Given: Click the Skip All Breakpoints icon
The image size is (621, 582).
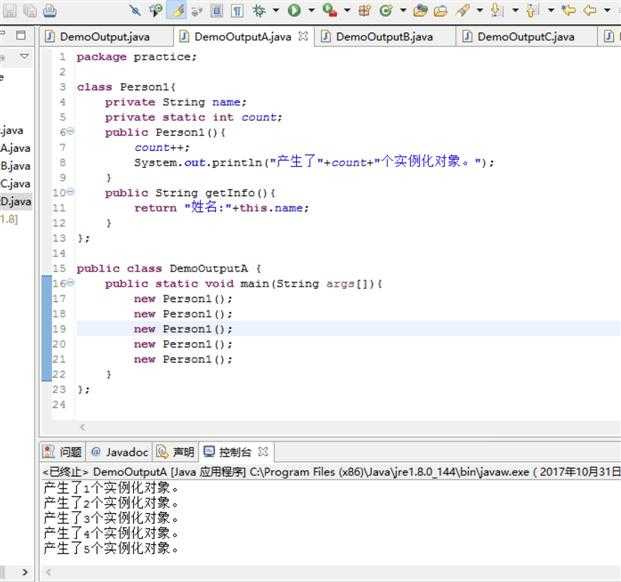Looking at the screenshot, I should click(135, 10).
